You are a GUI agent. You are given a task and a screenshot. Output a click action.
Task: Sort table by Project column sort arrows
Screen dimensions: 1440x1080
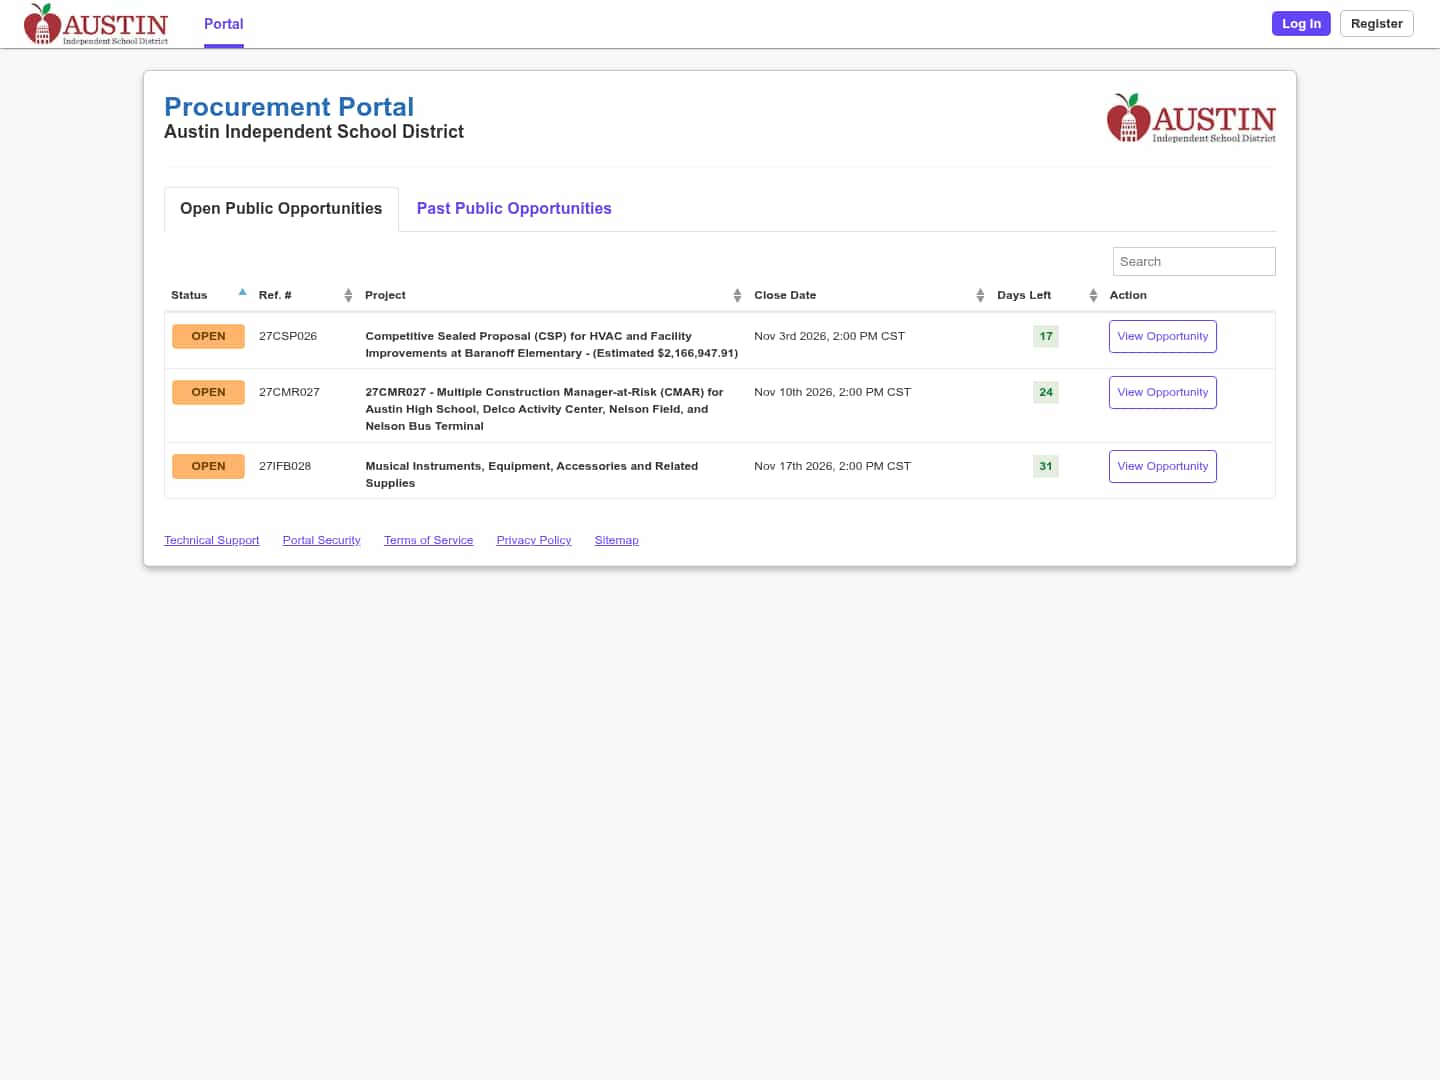point(737,295)
